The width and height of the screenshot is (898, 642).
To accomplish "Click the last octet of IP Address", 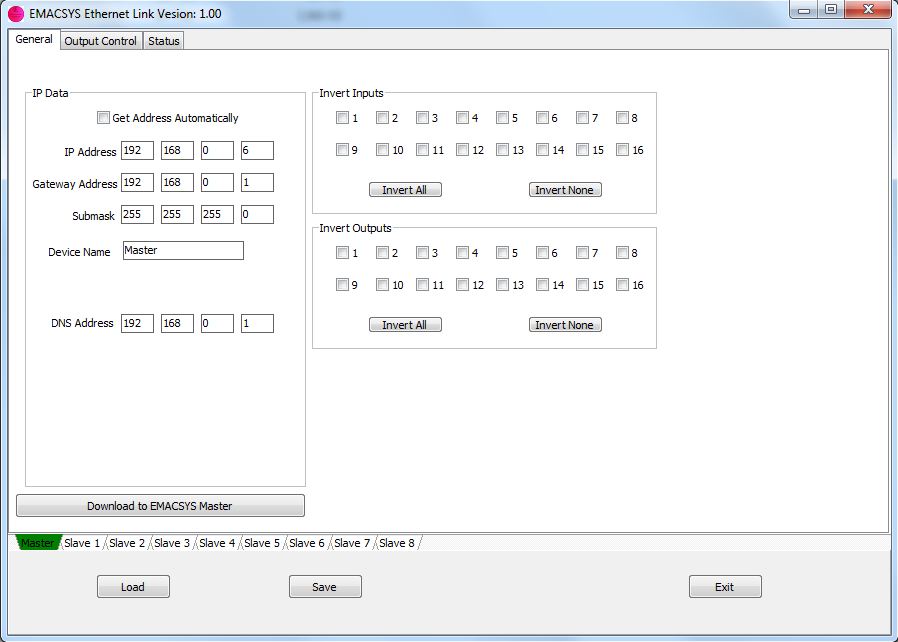I will (257, 151).
